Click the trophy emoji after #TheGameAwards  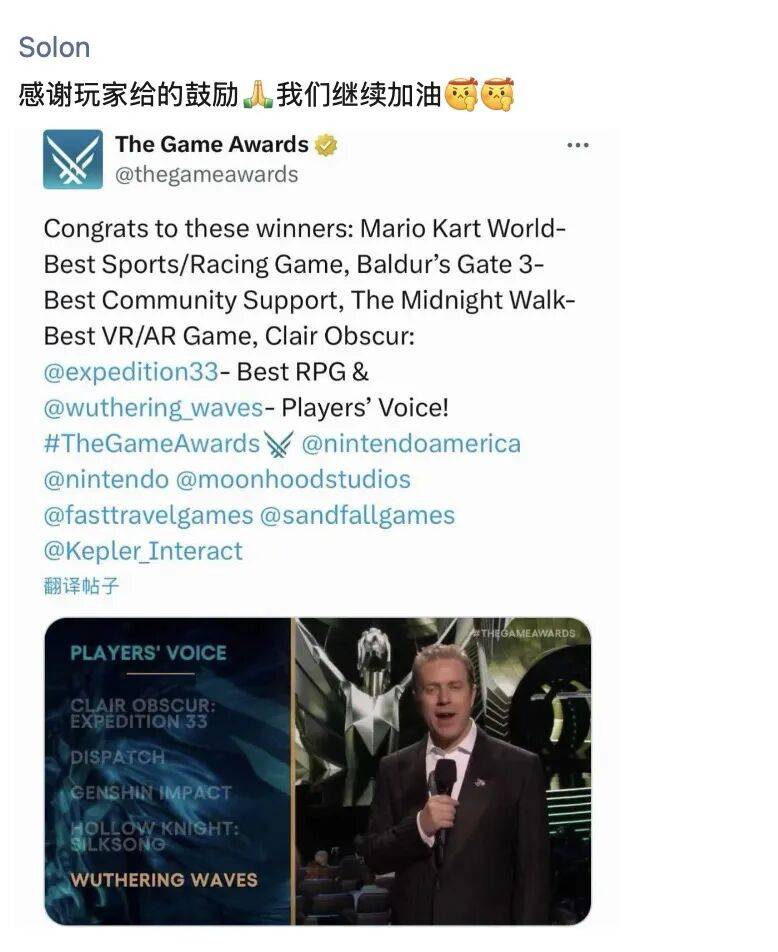(x=279, y=444)
